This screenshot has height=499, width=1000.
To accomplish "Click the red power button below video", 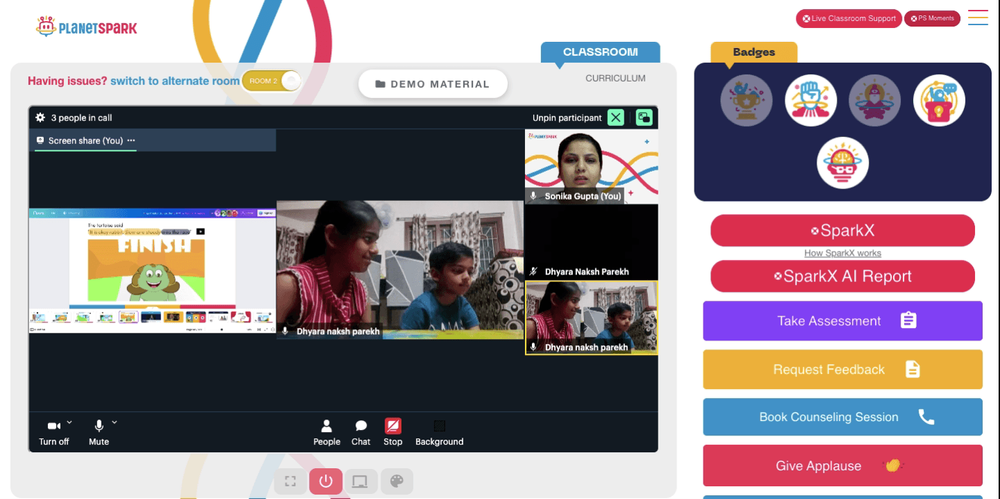I will (x=326, y=481).
